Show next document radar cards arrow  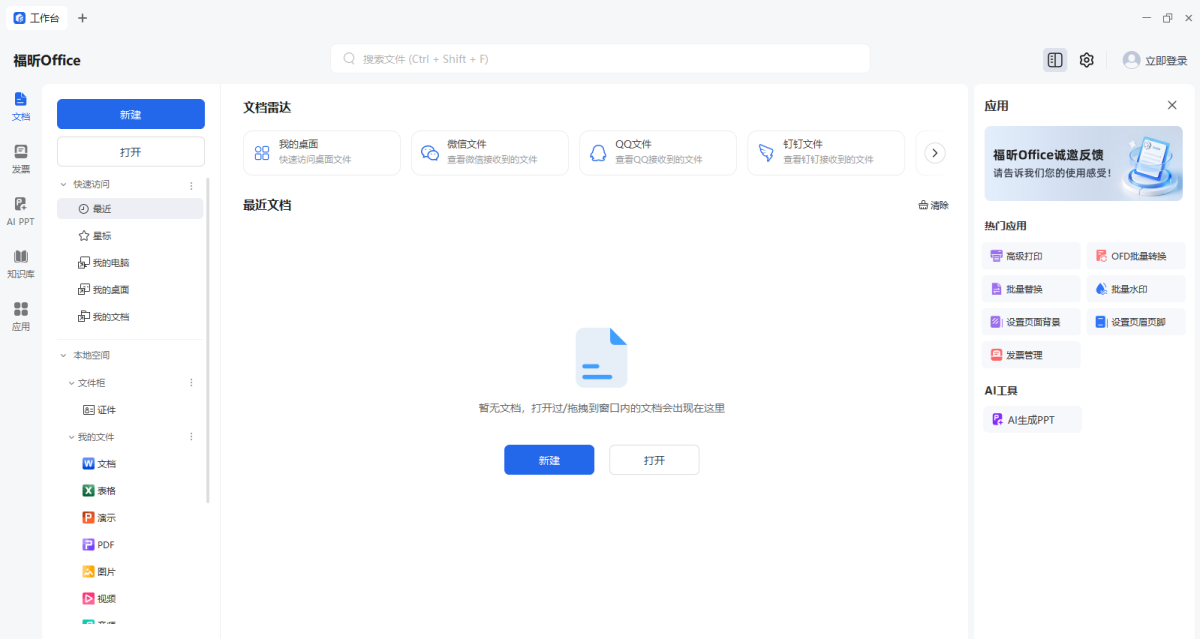click(935, 153)
